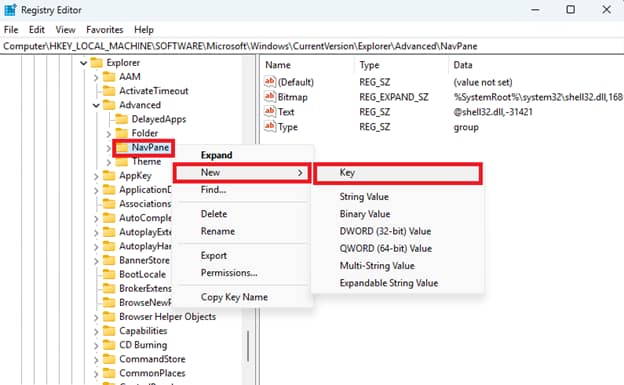Choose Rename in the context menu
Screen dimensions: 624x385
[243, 231]
